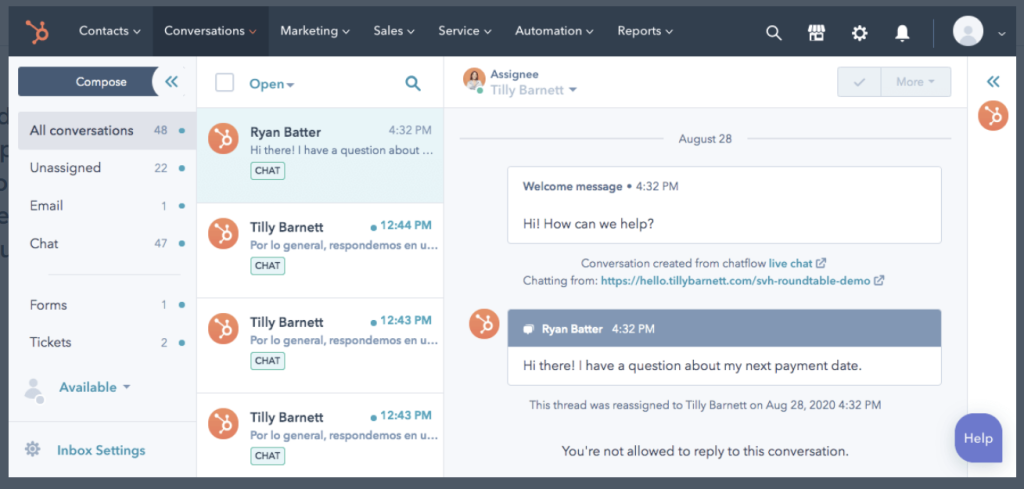This screenshot has width=1024, height=489.
Task: Change the Available status dropdown
Action: tap(95, 387)
